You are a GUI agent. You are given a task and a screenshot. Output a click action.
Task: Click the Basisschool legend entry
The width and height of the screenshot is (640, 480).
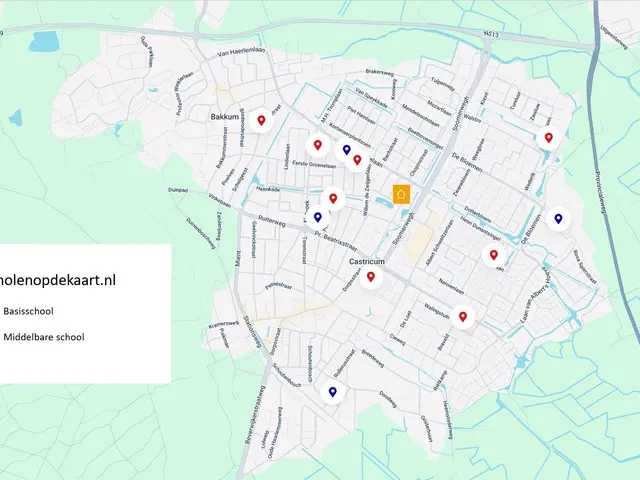pyautogui.click(x=29, y=311)
